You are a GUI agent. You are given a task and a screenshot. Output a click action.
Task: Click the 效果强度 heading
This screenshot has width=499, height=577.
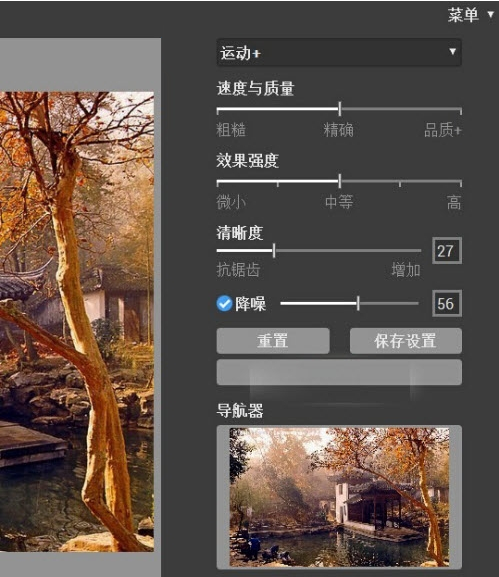tap(247, 161)
